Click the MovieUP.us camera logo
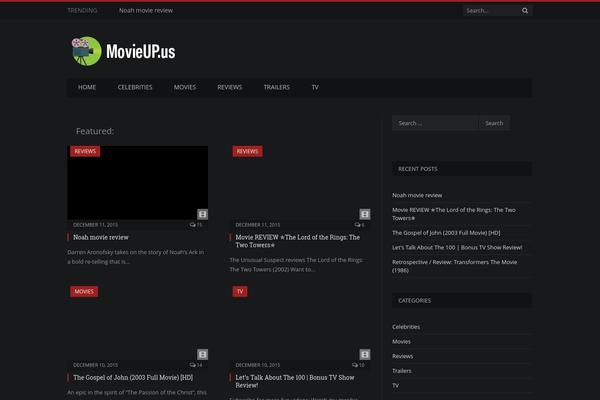Viewport: 600px width, 400px height. [x=86, y=51]
